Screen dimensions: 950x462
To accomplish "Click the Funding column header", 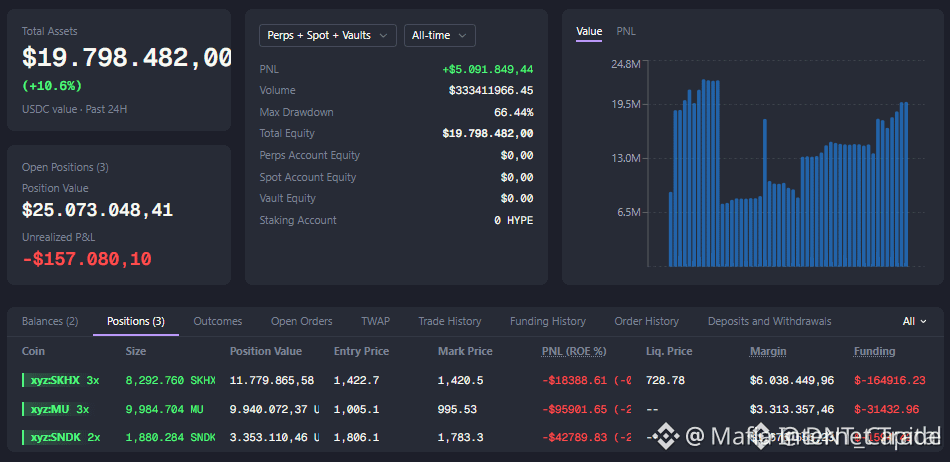I will (874, 351).
